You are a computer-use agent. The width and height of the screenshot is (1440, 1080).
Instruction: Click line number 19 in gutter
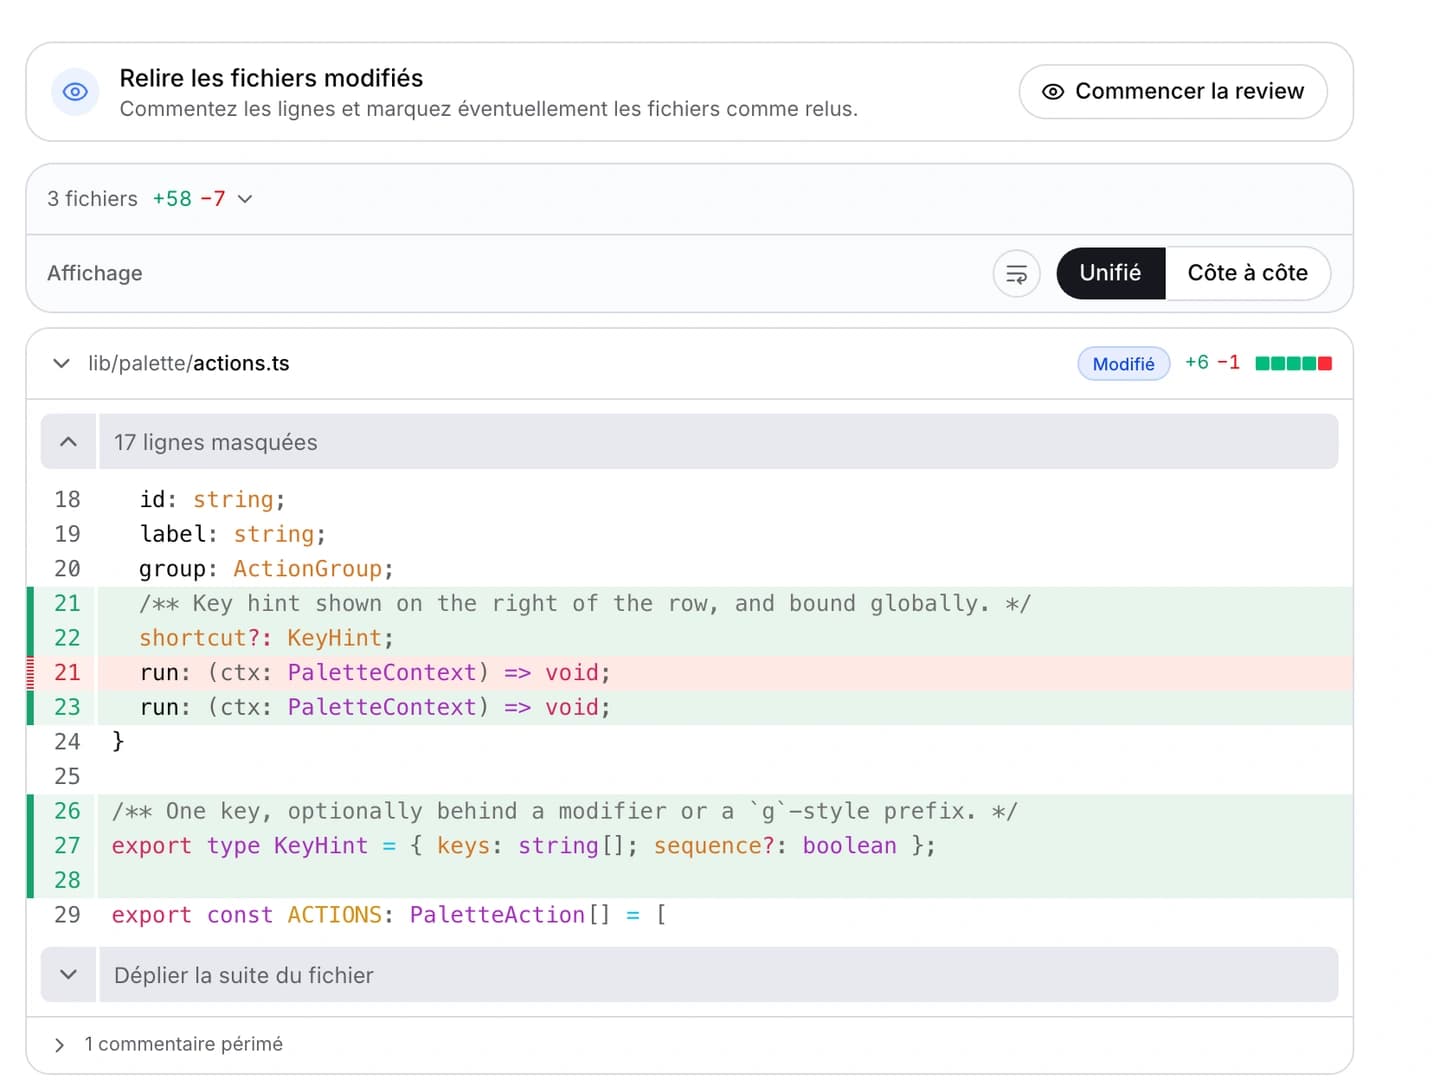(x=67, y=534)
